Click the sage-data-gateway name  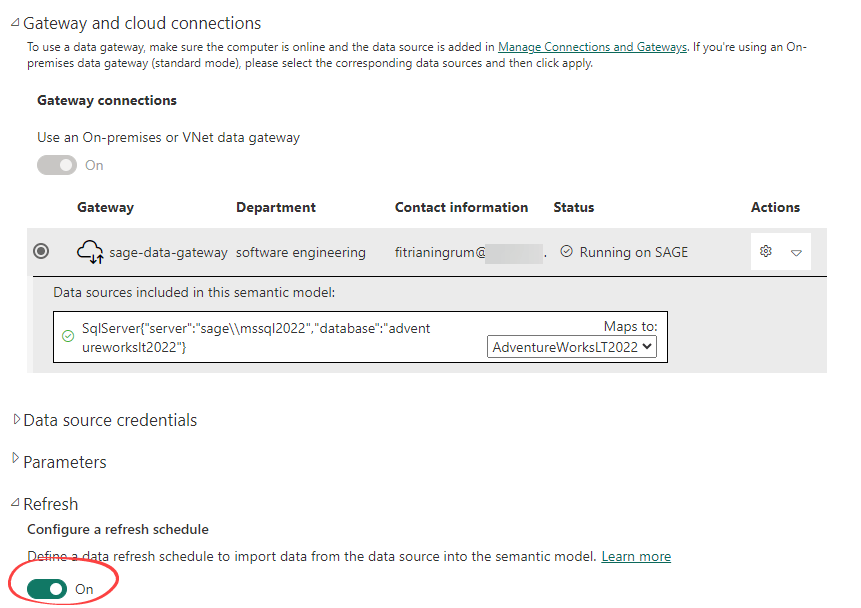pyautogui.click(x=168, y=253)
